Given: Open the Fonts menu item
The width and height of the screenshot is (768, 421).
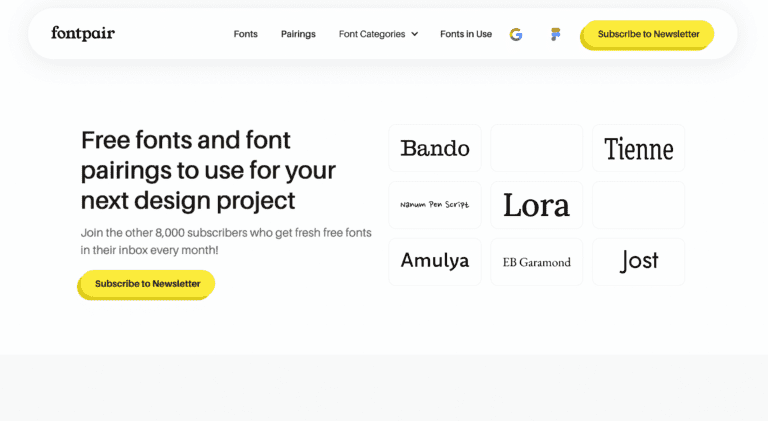Looking at the screenshot, I should [245, 34].
